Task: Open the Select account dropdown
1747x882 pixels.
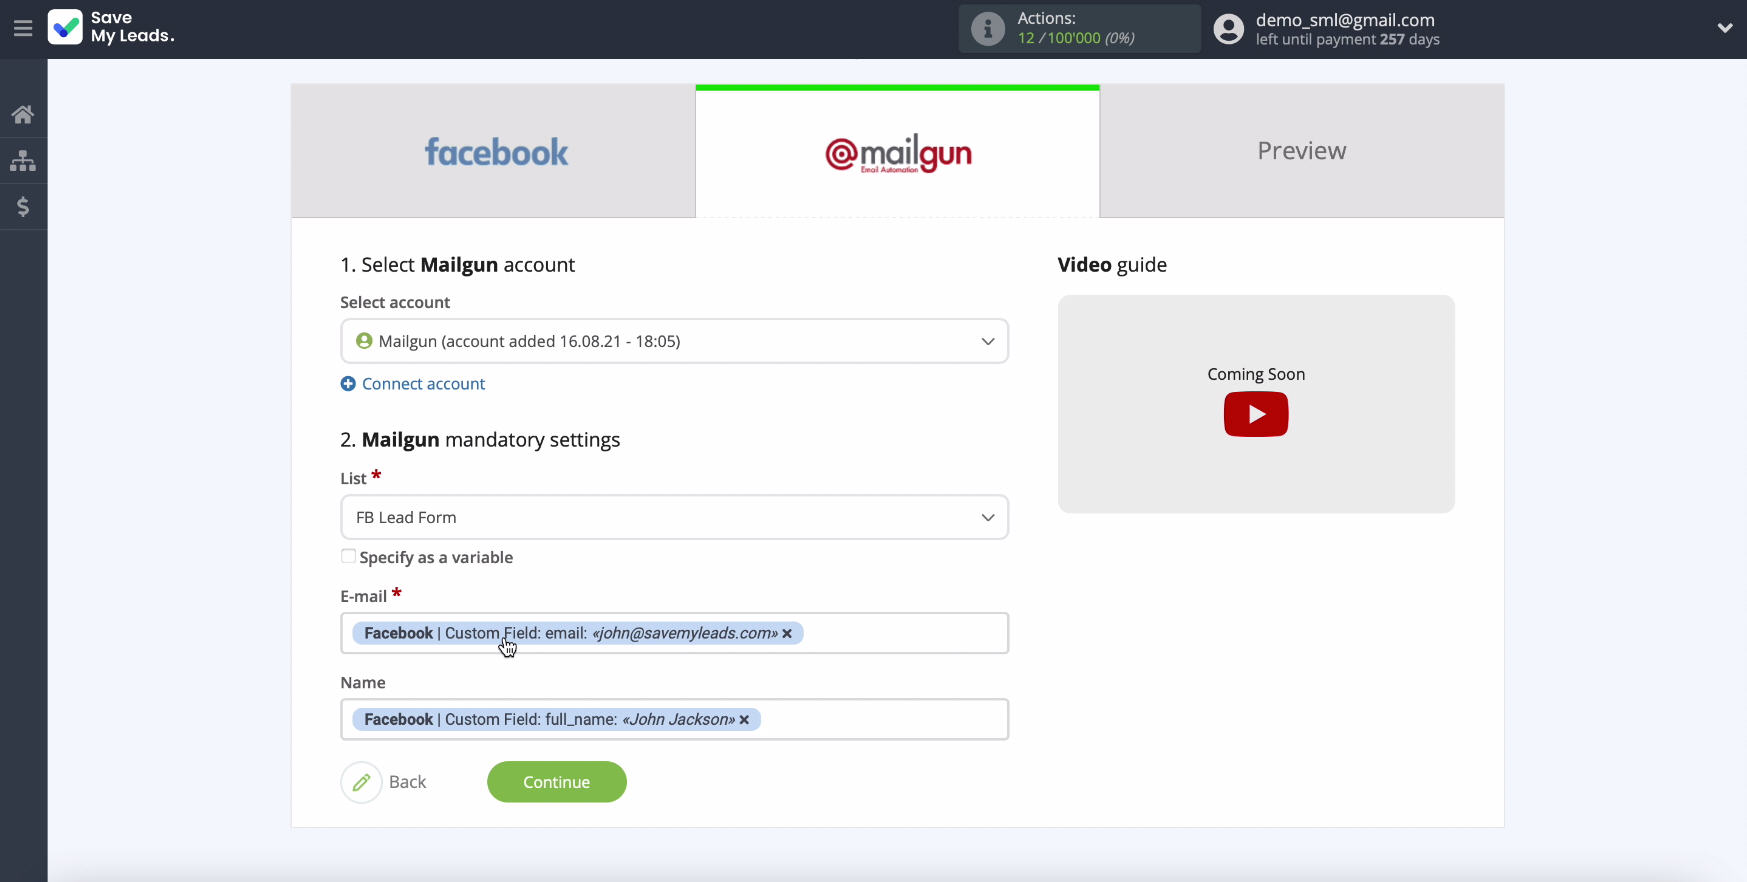Action: tap(675, 341)
